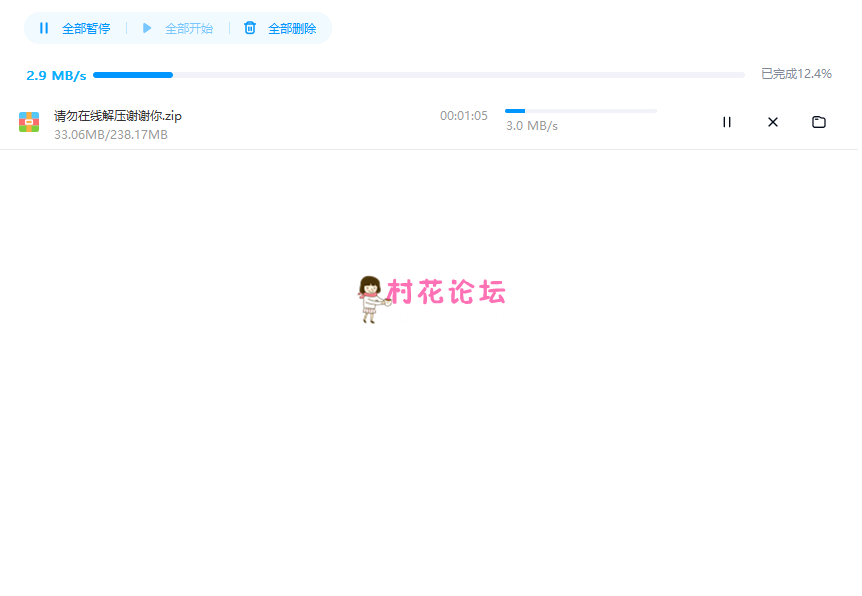This screenshot has height=596, width=862.
Task: Click the 已完成12.4% status text
Action: [797, 74]
